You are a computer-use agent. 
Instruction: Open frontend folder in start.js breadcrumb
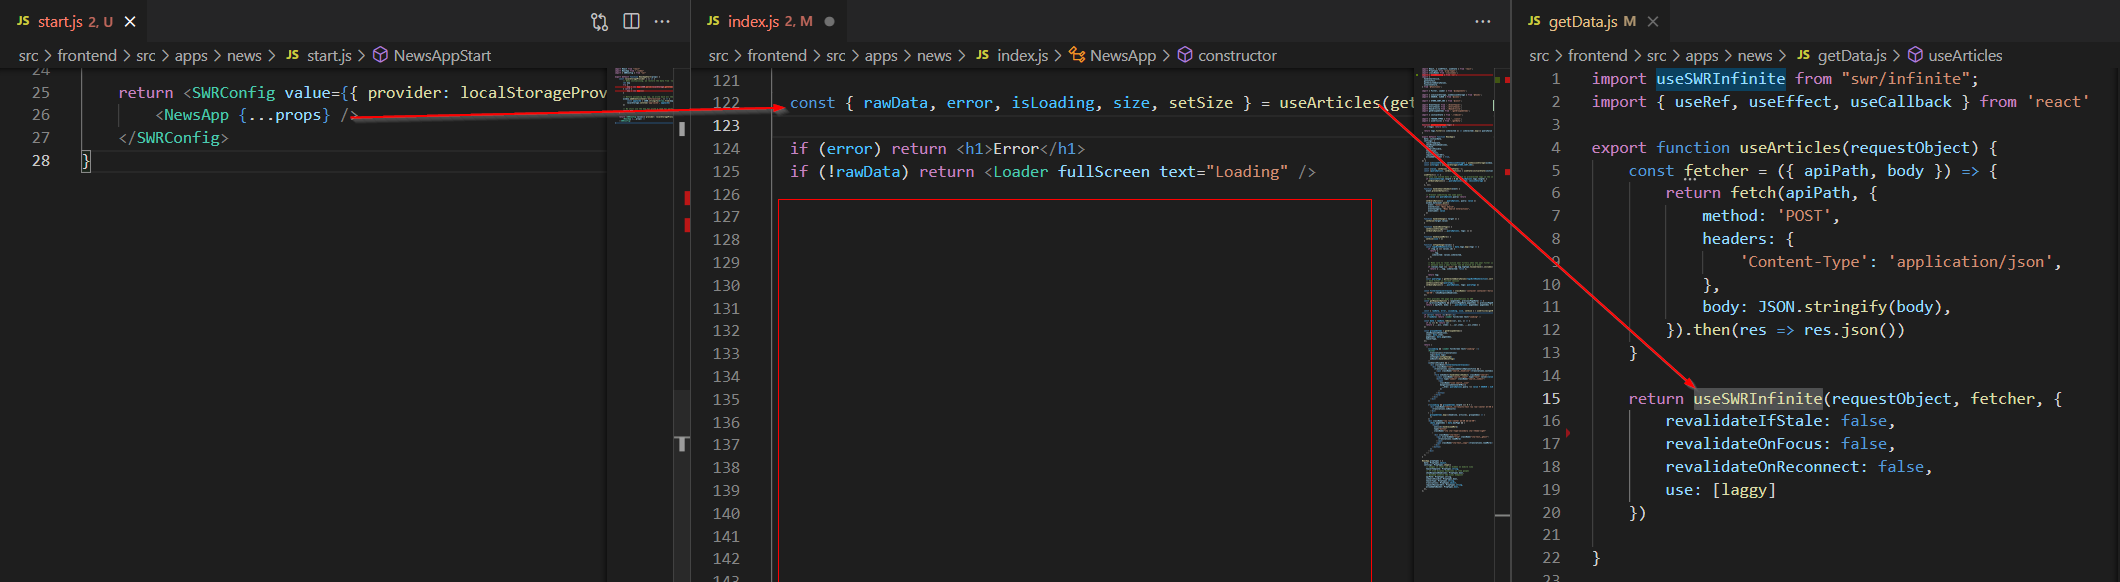(x=87, y=55)
